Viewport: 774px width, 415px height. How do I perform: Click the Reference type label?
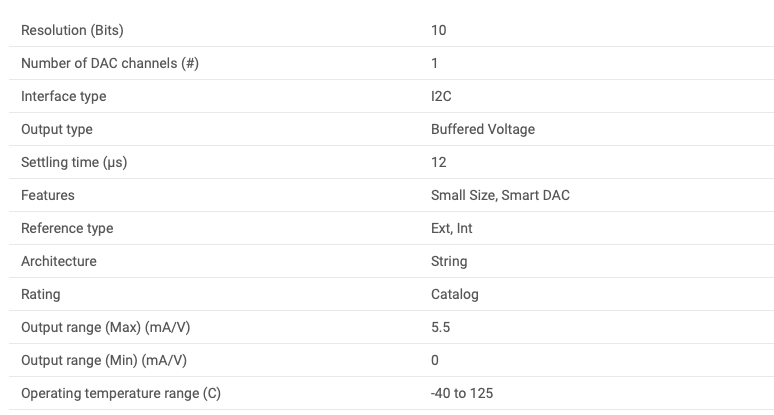tap(67, 228)
